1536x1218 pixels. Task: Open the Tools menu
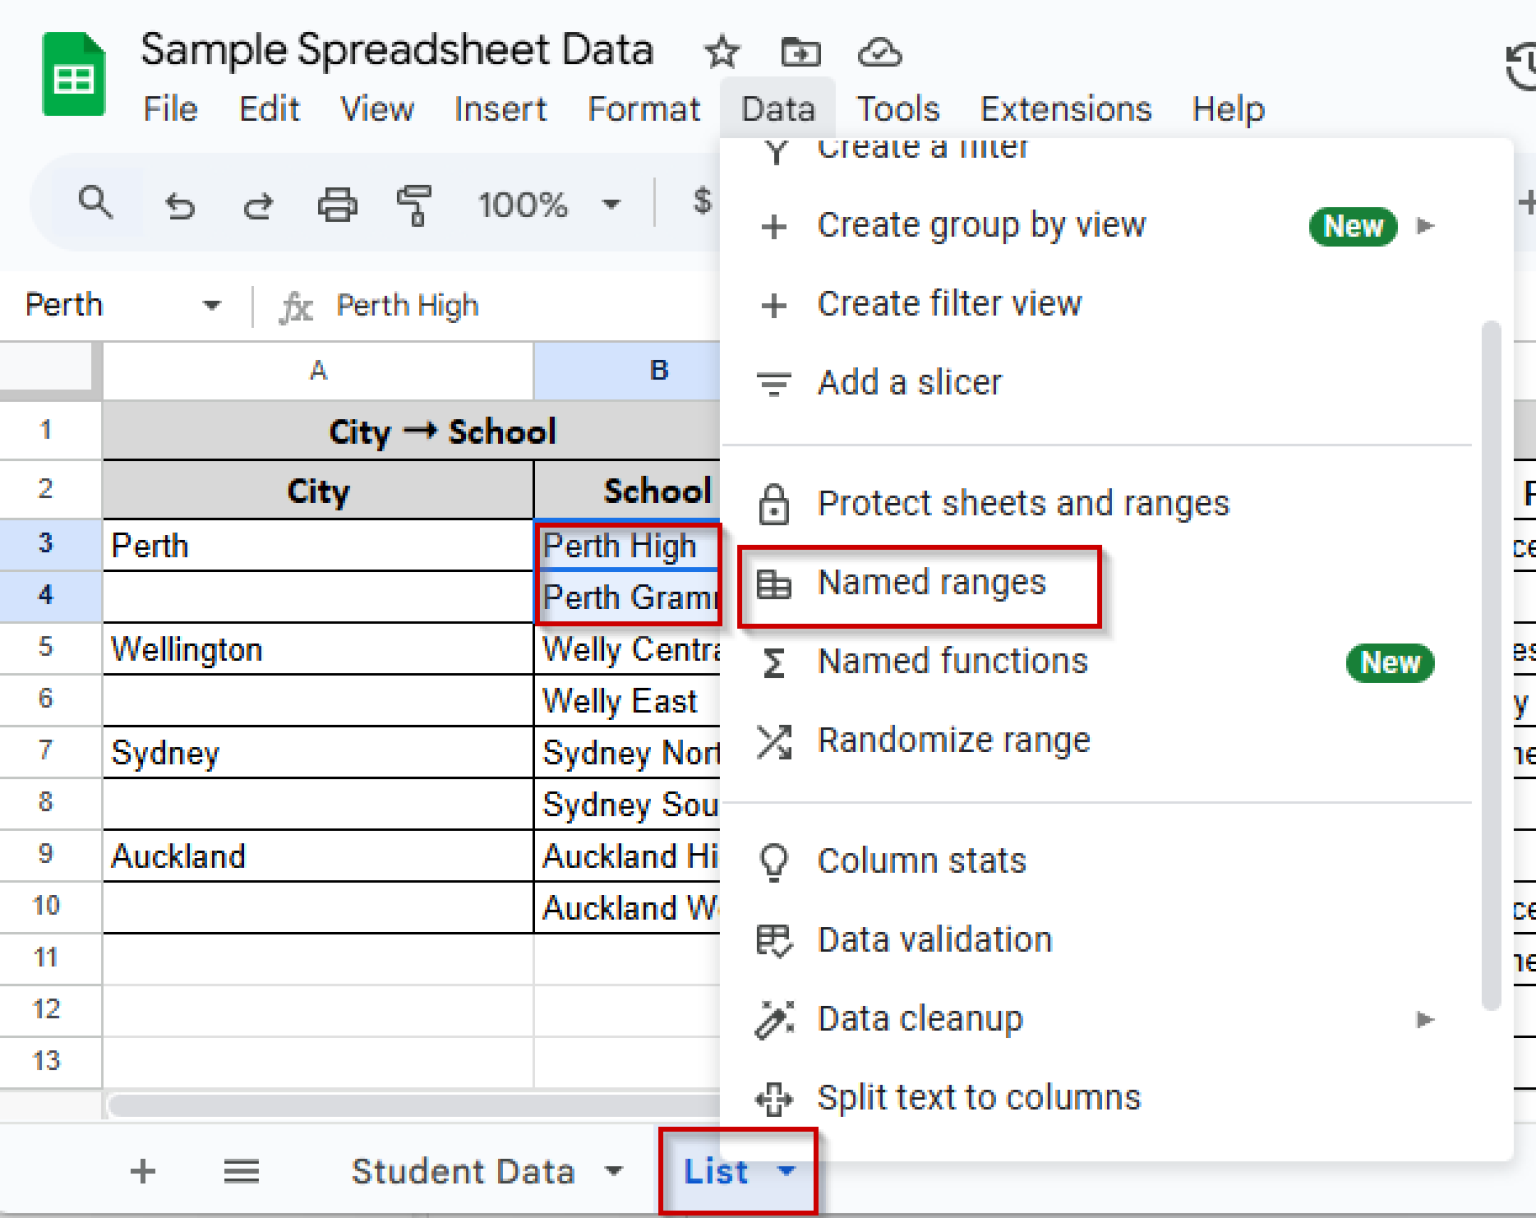pyautogui.click(x=897, y=109)
